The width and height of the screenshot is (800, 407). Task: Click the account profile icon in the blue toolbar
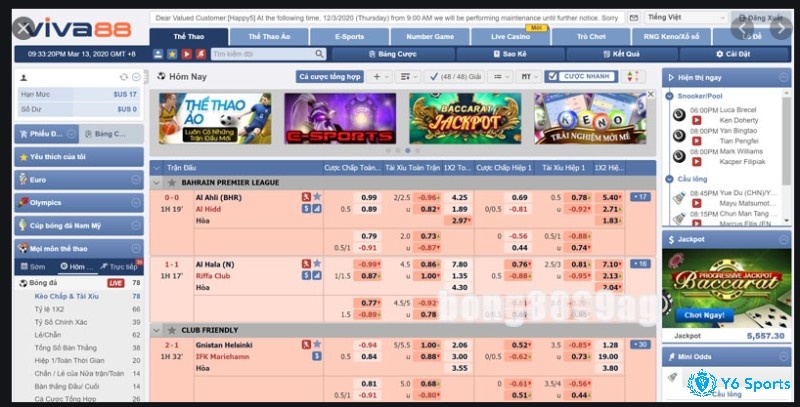(158, 54)
